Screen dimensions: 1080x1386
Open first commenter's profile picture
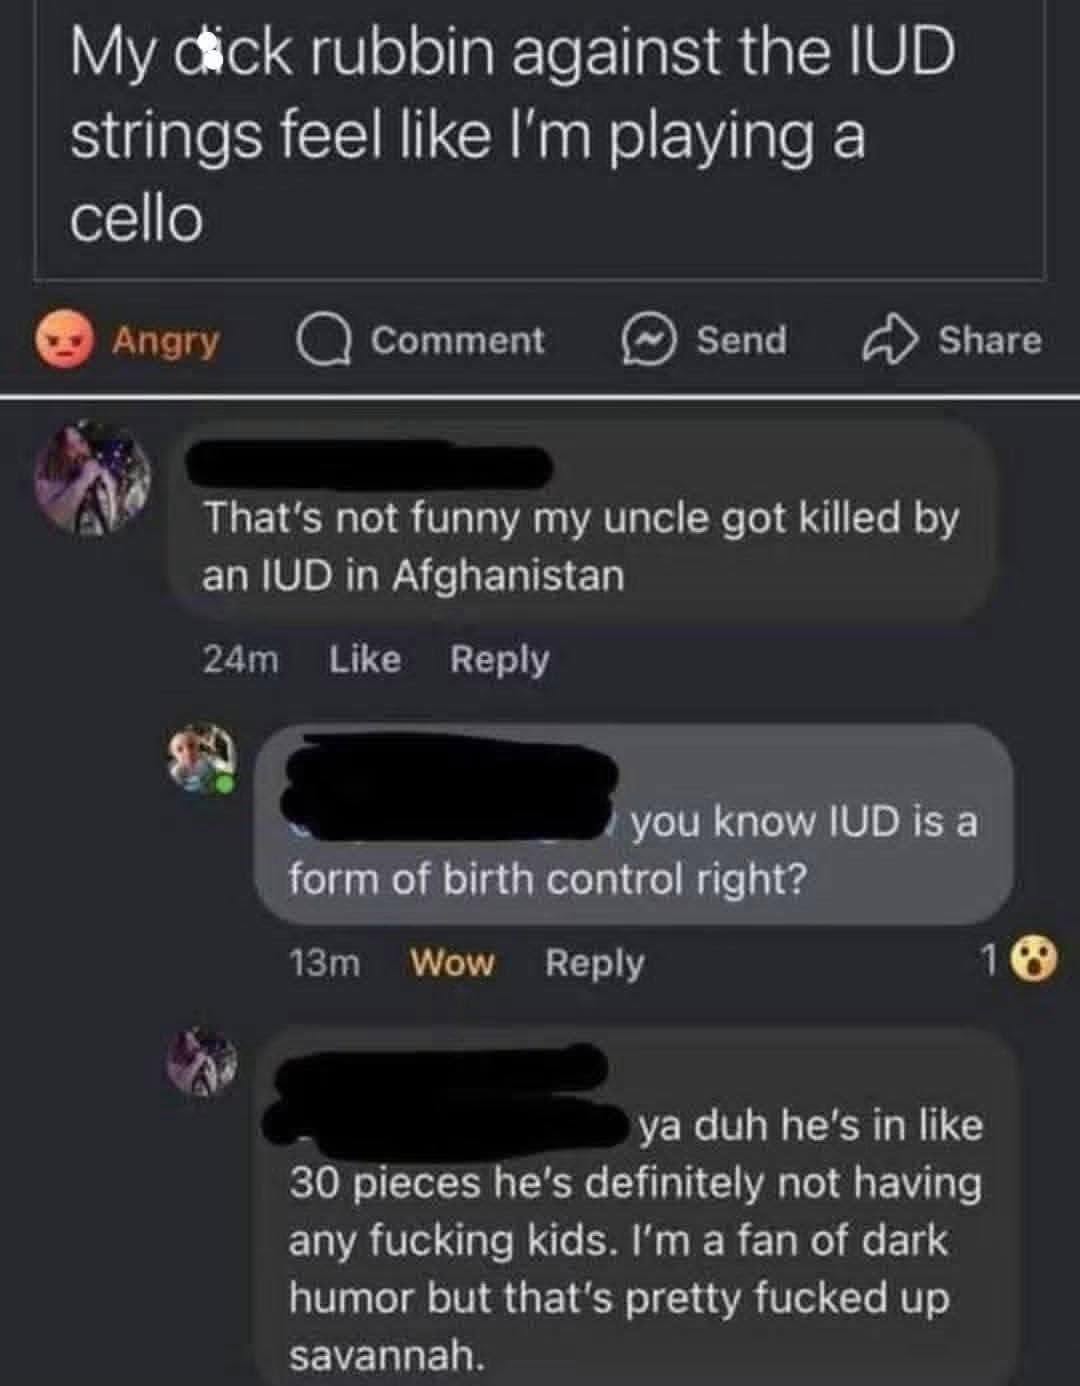pos(93,479)
